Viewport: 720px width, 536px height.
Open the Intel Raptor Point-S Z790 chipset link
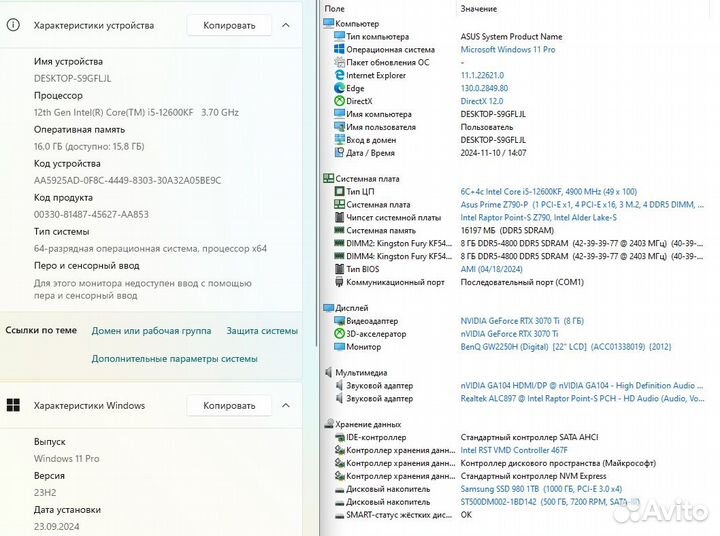point(538,217)
